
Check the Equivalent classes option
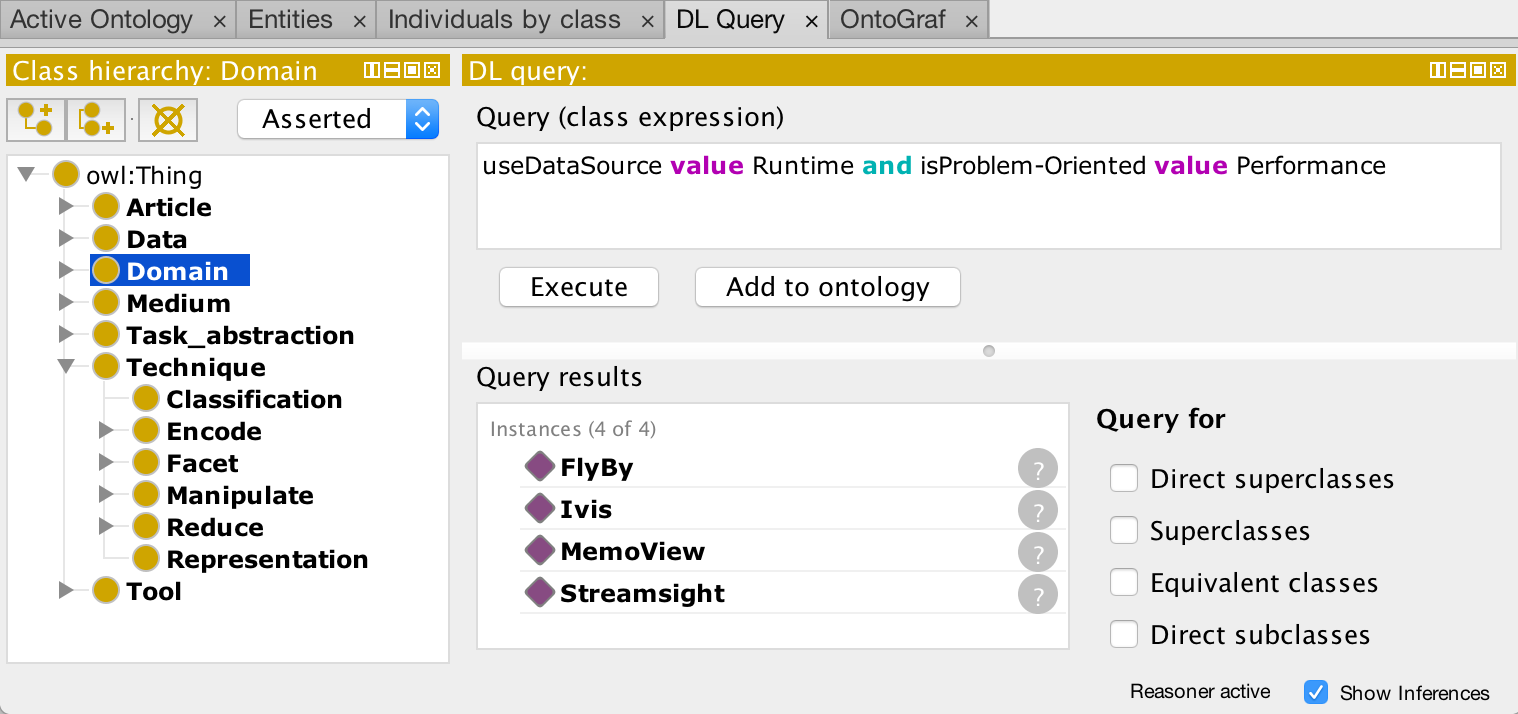tap(1124, 583)
